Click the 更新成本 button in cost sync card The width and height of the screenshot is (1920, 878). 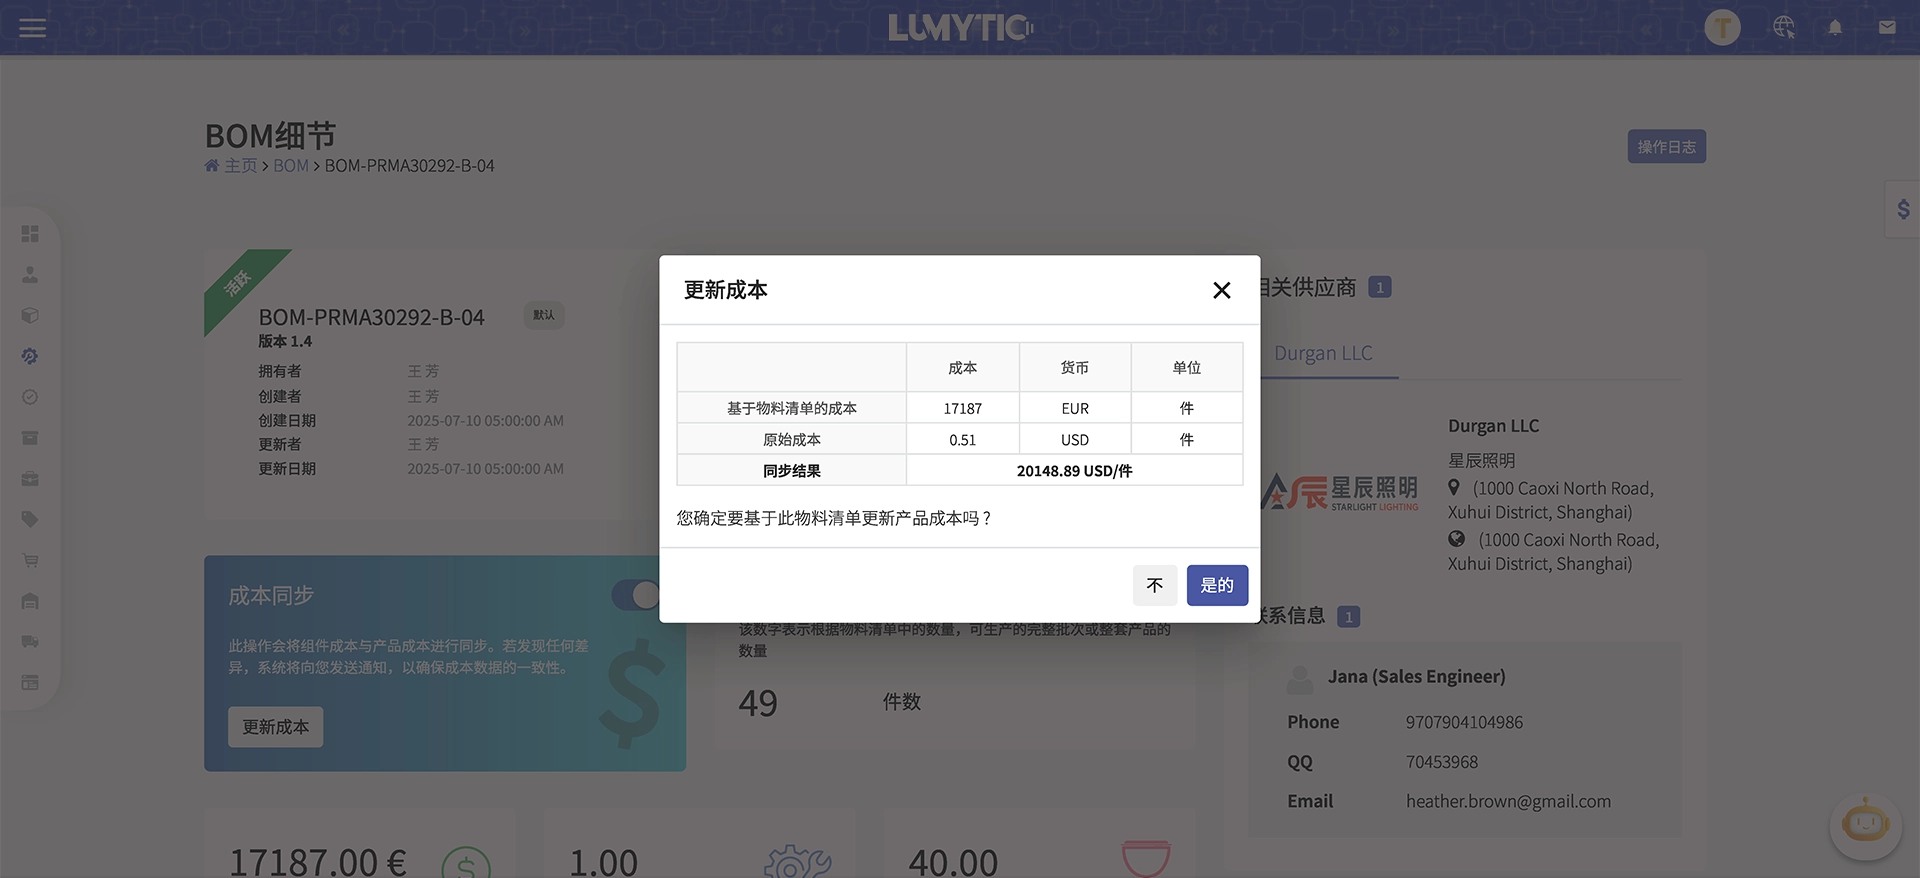click(x=276, y=727)
